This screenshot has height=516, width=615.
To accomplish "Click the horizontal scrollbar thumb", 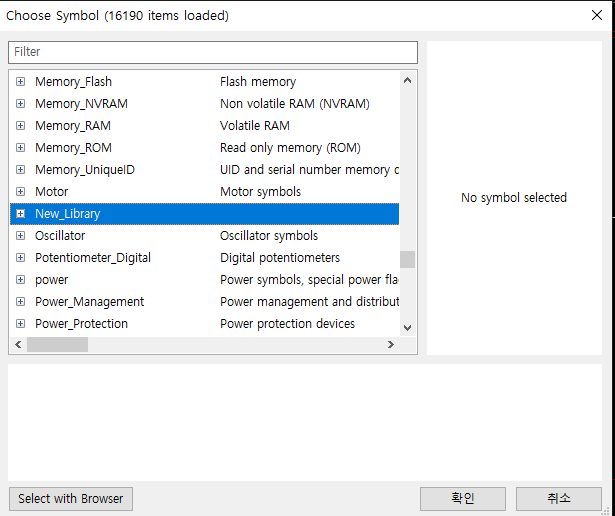I will pos(57,344).
